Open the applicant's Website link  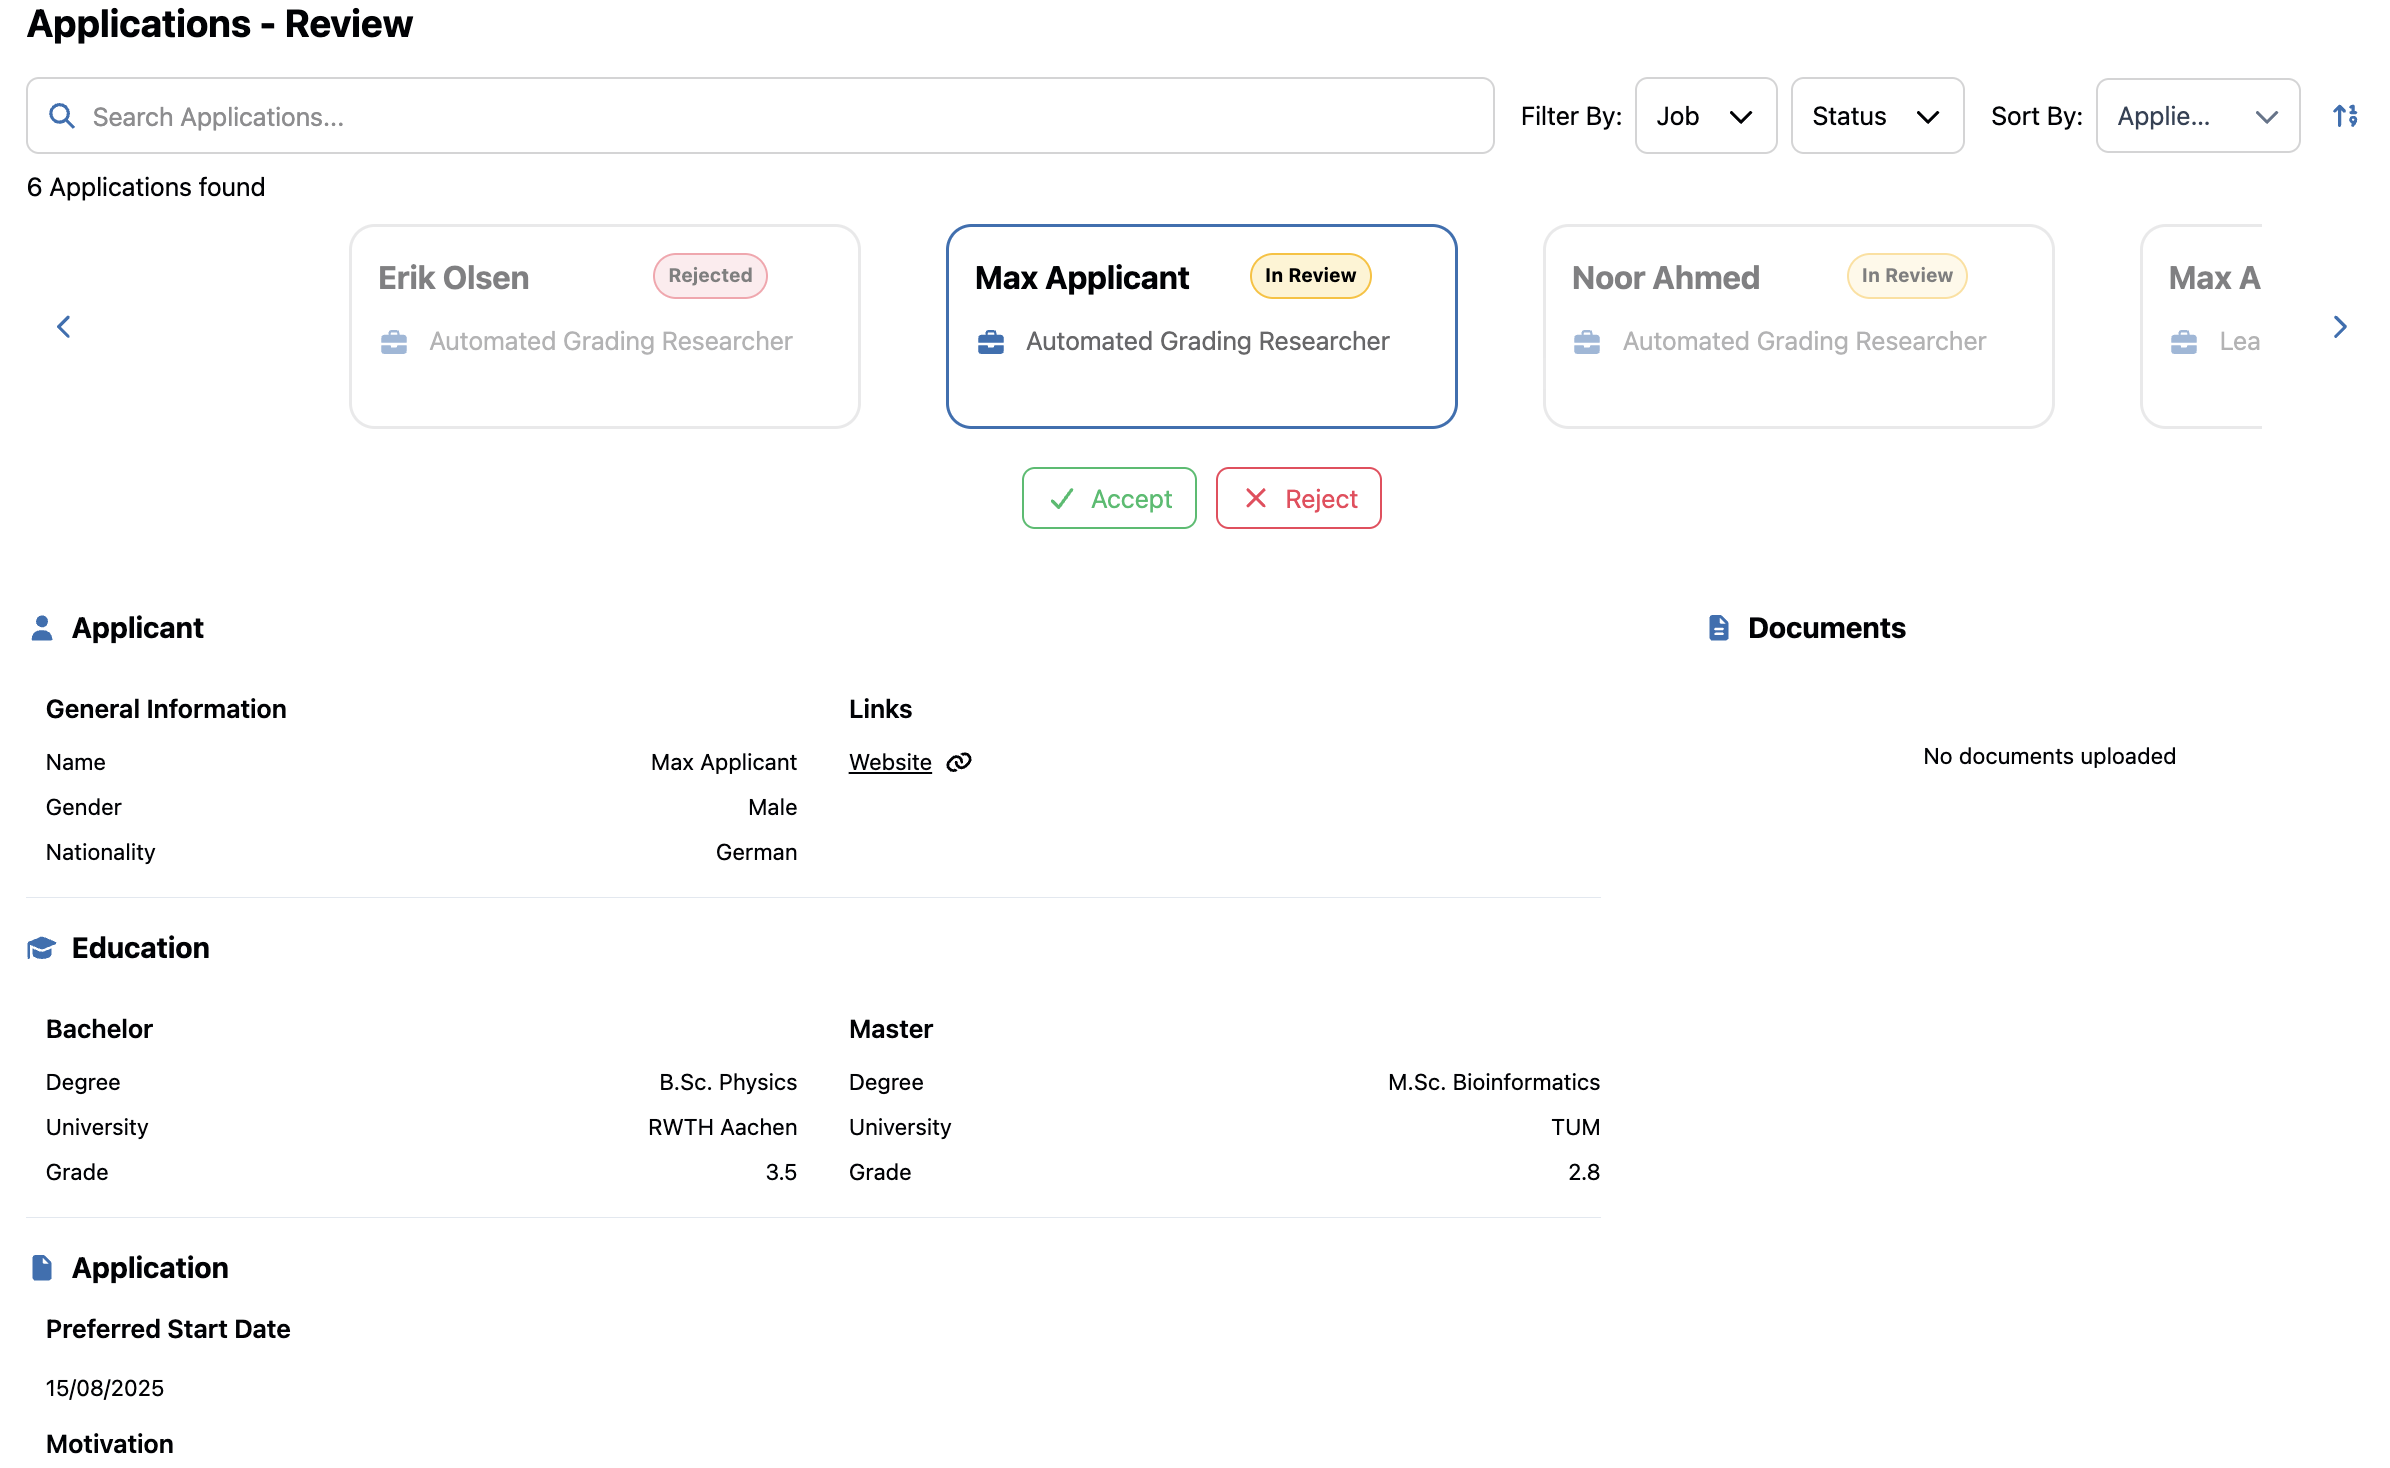point(890,762)
